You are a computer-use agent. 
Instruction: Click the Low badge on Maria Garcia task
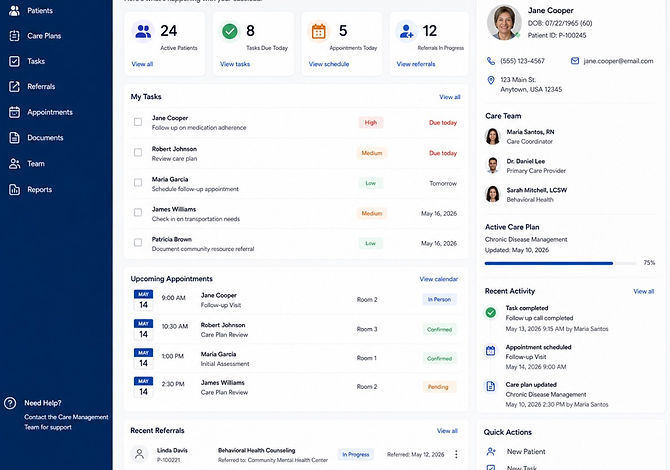(x=370, y=183)
